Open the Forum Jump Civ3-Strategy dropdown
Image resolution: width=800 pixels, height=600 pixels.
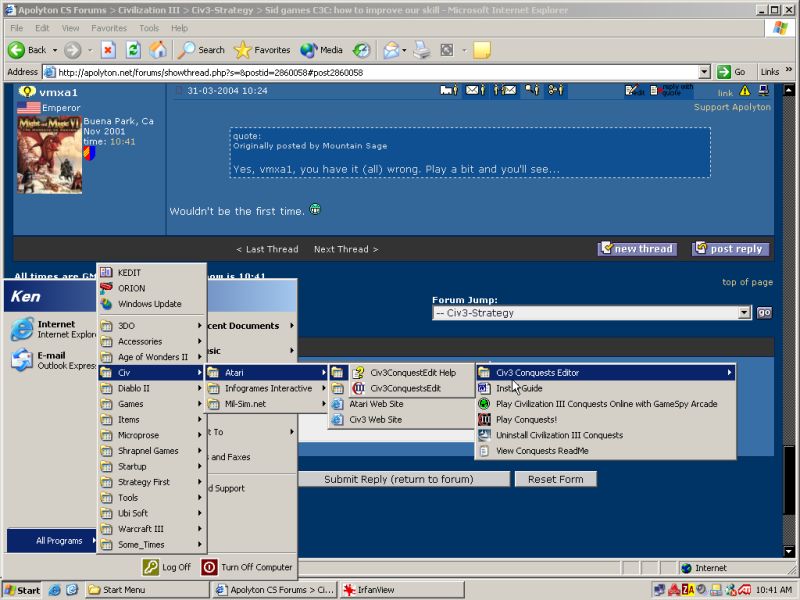tap(592, 313)
